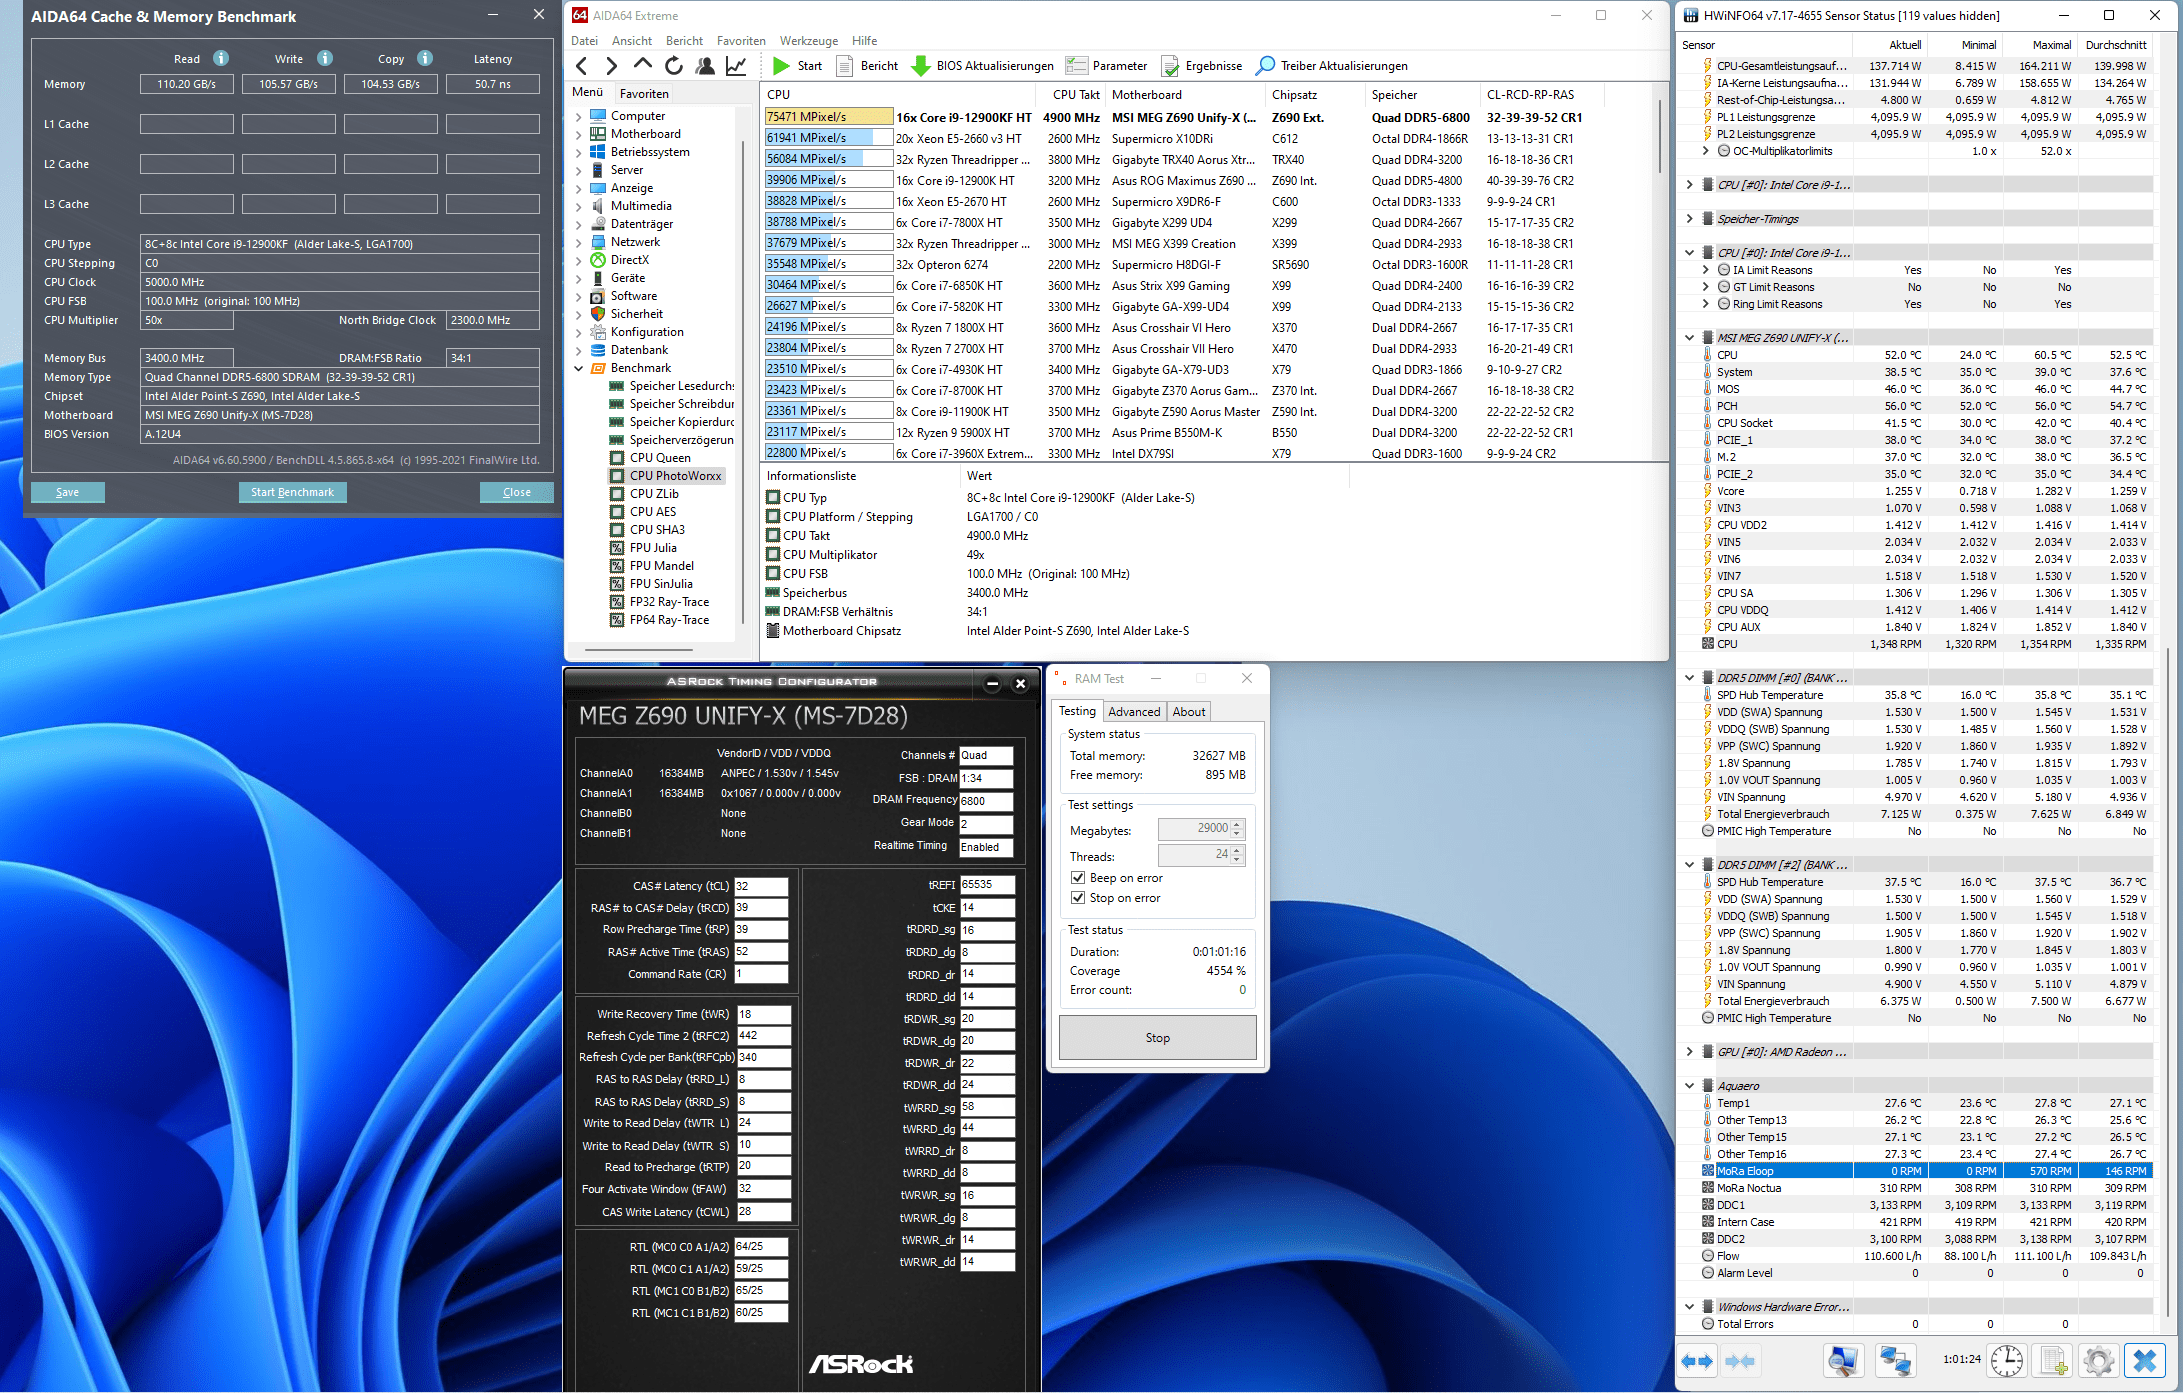This screenshot has width=2183, height=1393.
Task: Check the CPU Queen benchmark checkbox
Action: 617,458
